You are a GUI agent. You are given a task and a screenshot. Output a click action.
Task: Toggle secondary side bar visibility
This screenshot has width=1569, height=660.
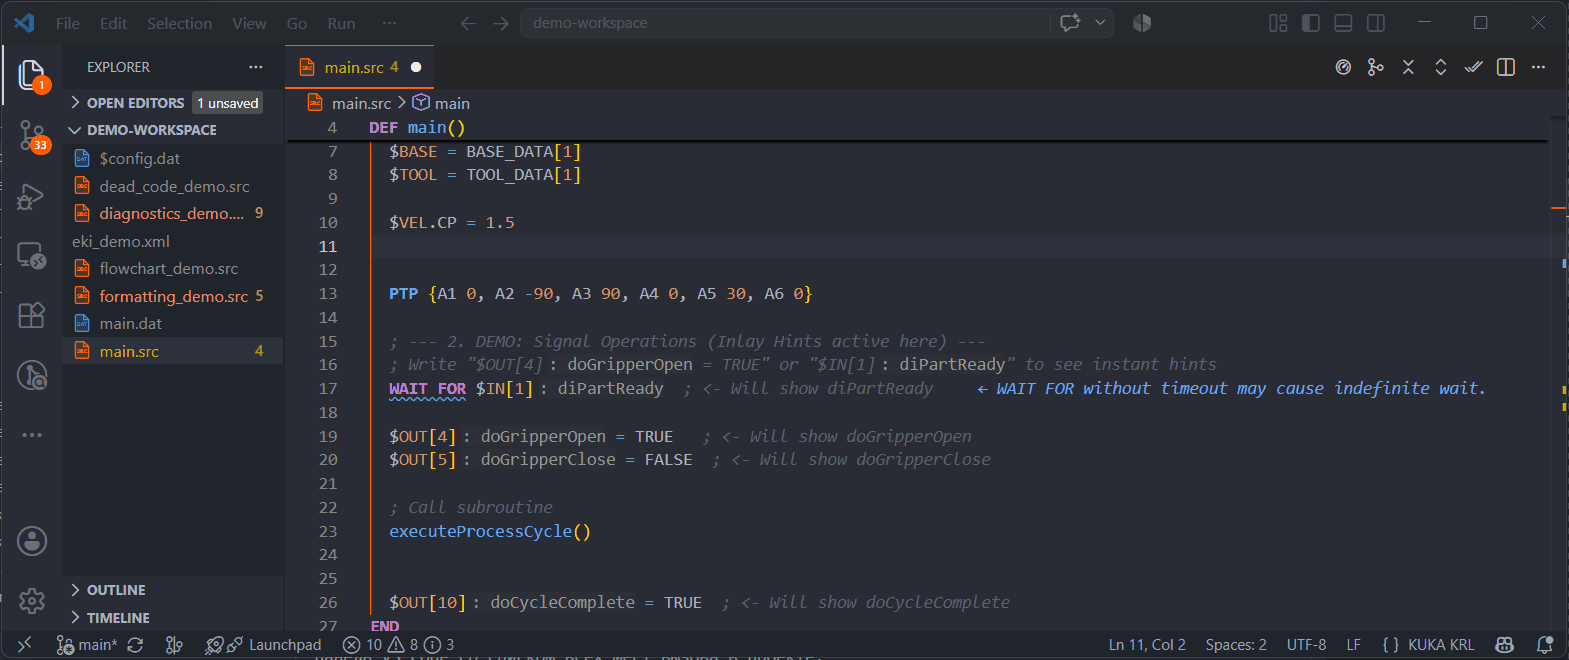1376,23
